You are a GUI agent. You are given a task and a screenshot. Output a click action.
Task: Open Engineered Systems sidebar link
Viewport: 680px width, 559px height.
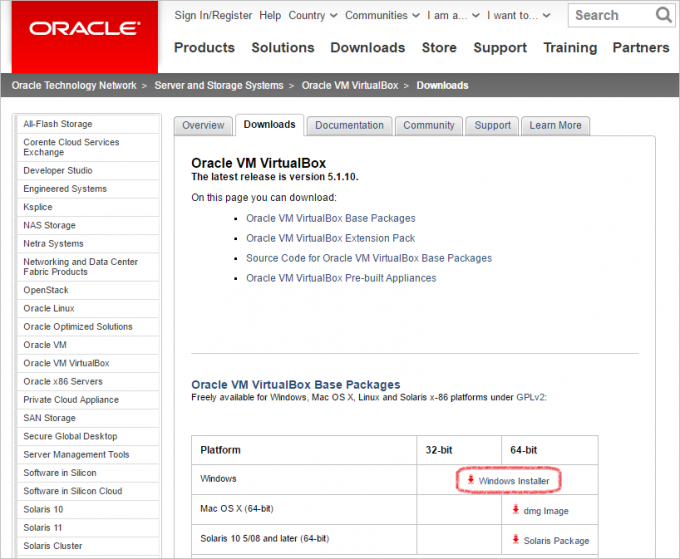tap(65, 189)
